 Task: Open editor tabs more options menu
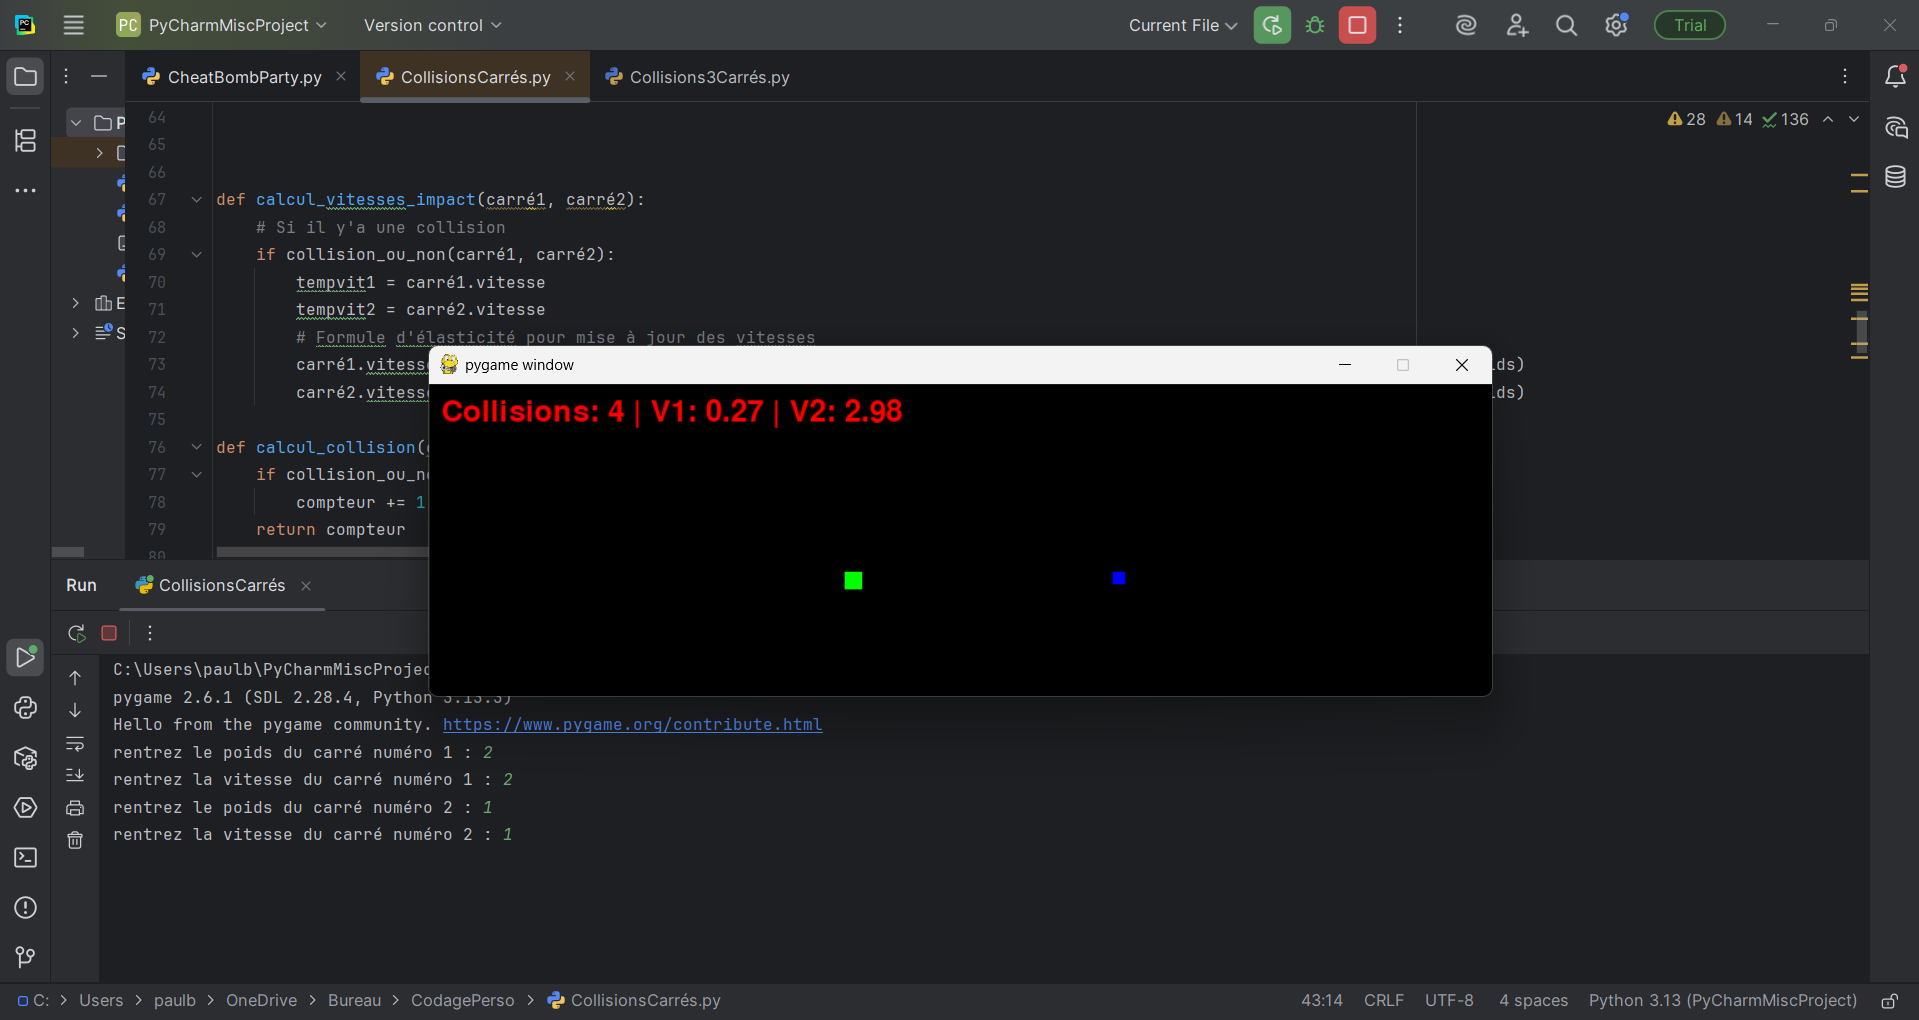coord(1845,76)
